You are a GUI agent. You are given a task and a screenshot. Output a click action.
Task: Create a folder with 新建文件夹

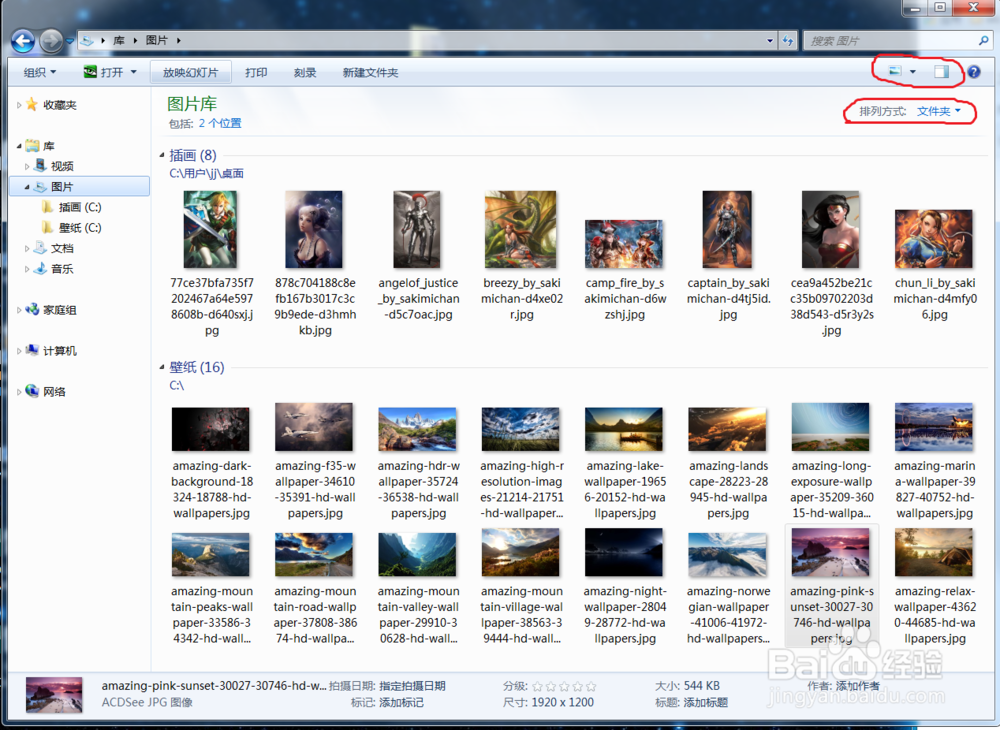coord(370,73)
